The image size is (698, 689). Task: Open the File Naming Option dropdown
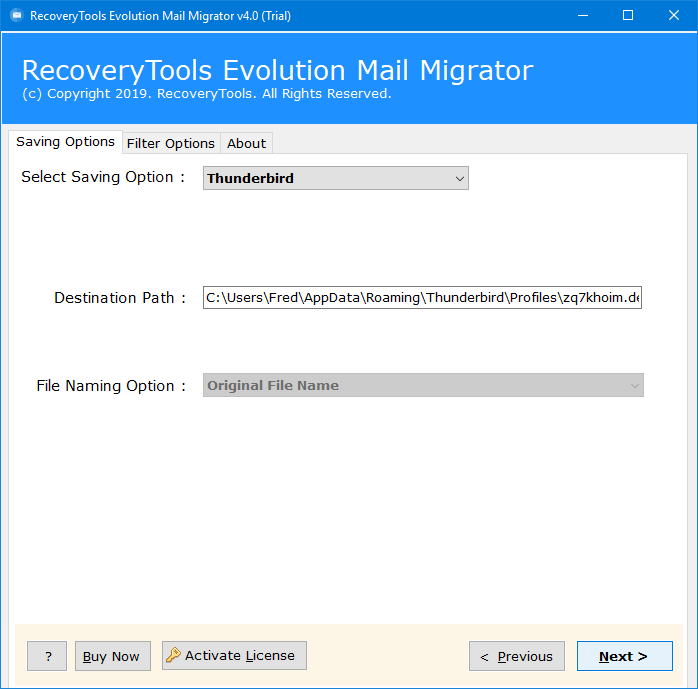click(423, 385)
